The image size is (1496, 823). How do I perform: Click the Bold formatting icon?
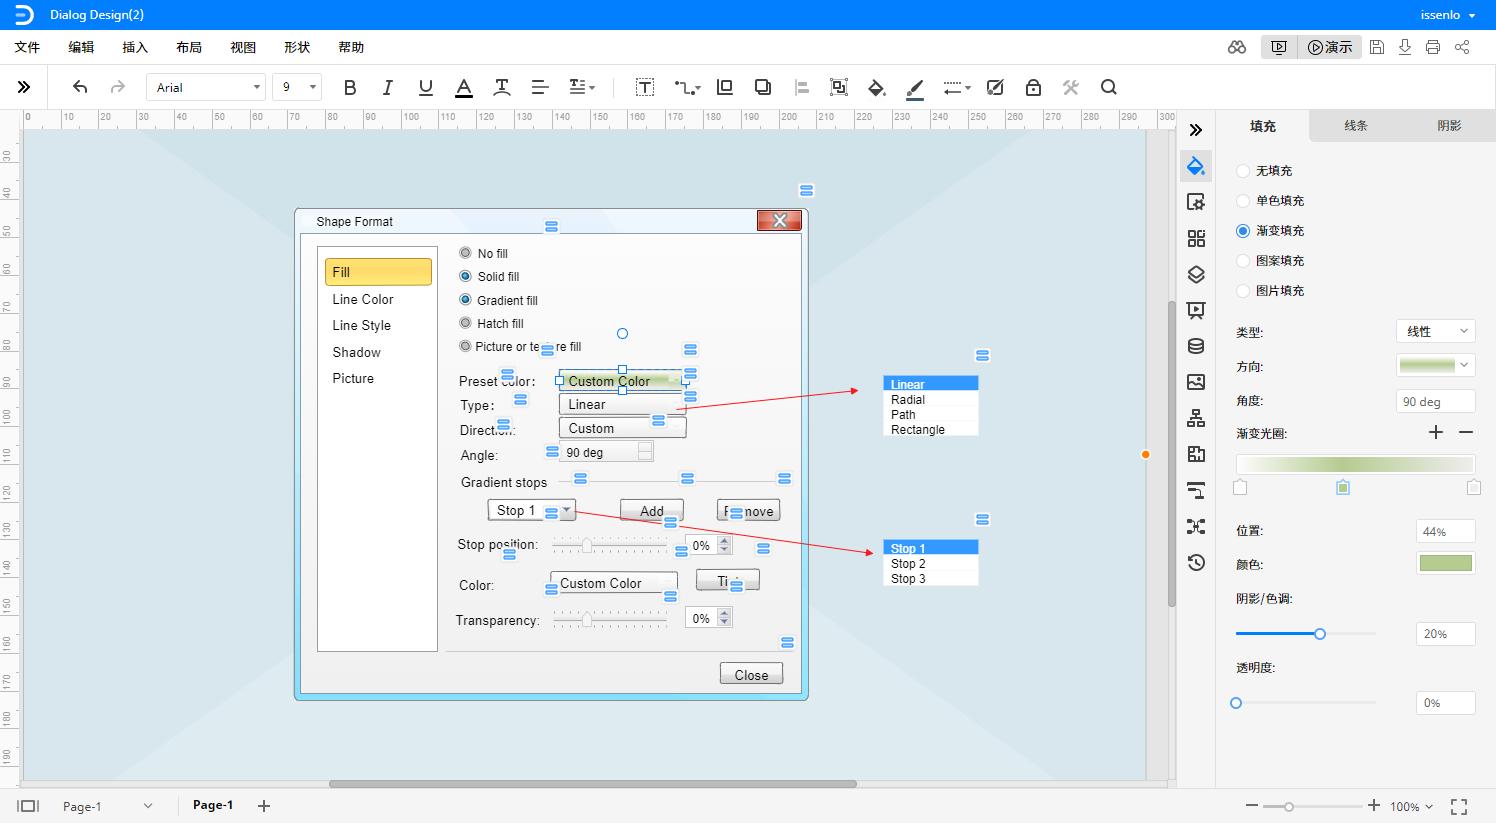coord(350,88)
